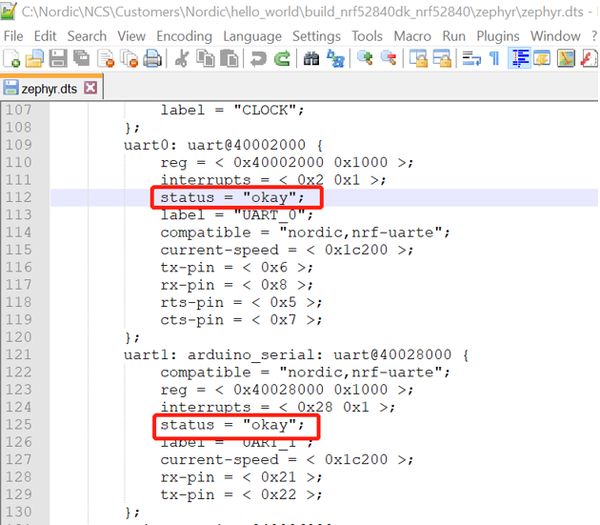600x525 pixels.
Task: Click text rx-pin = < 0x21 >;
Action: pyautogui.click(x=241, y=477)
